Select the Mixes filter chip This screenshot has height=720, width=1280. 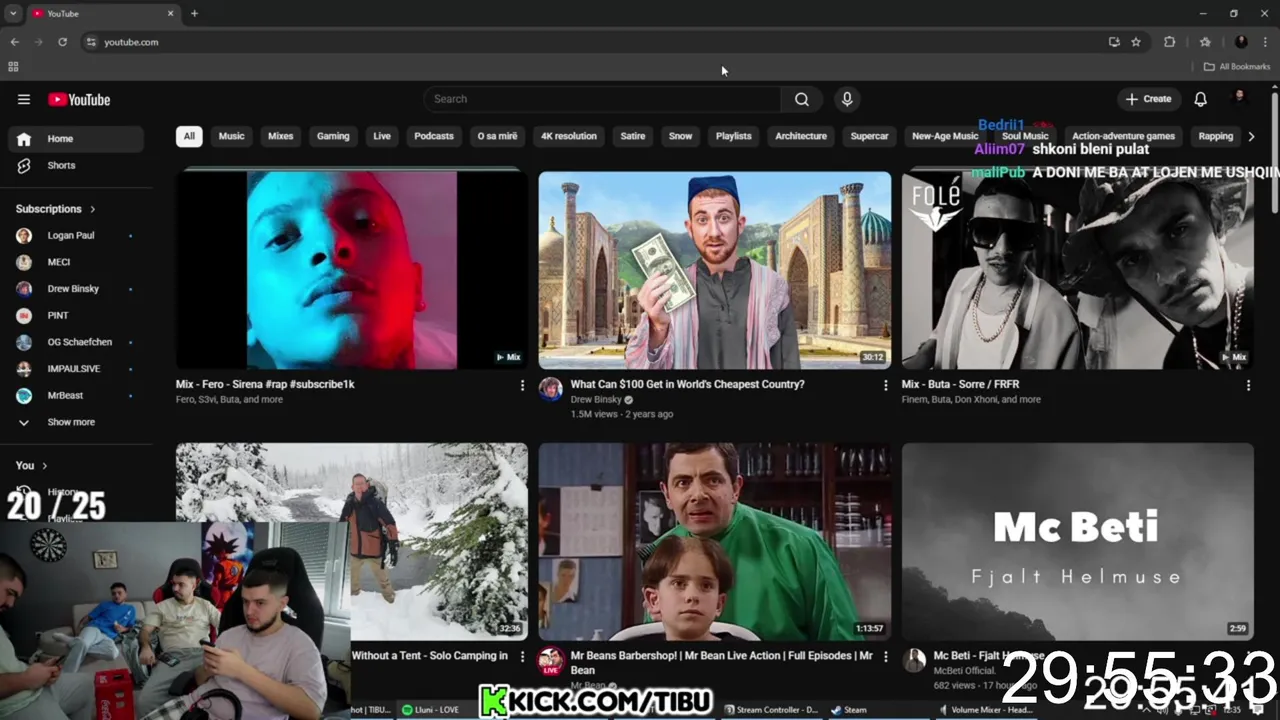click(x=281, y=136)
